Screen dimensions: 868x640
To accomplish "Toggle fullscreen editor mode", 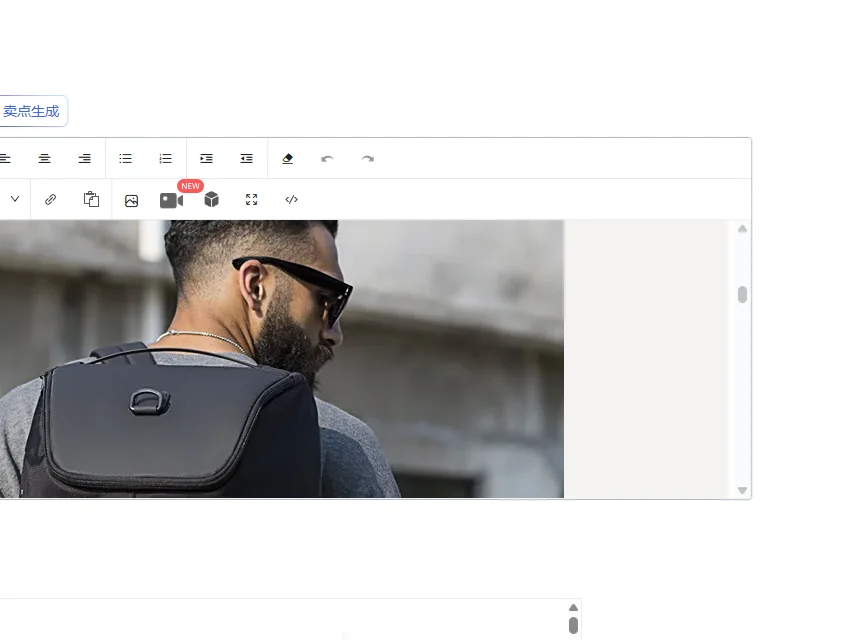I will click(x=251, y=200).
